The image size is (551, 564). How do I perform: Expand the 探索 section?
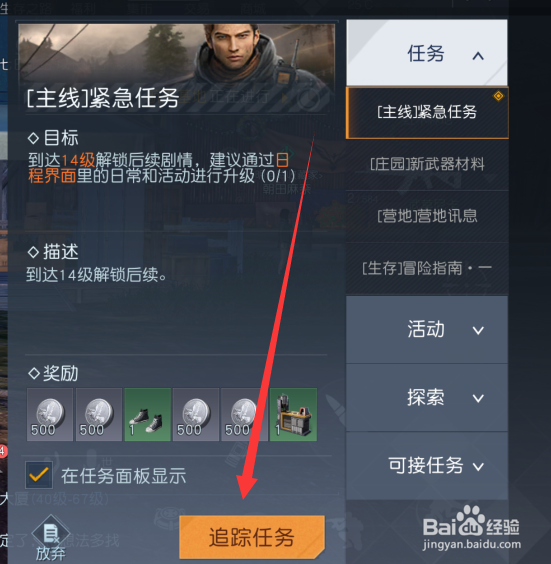coord(427,398)
